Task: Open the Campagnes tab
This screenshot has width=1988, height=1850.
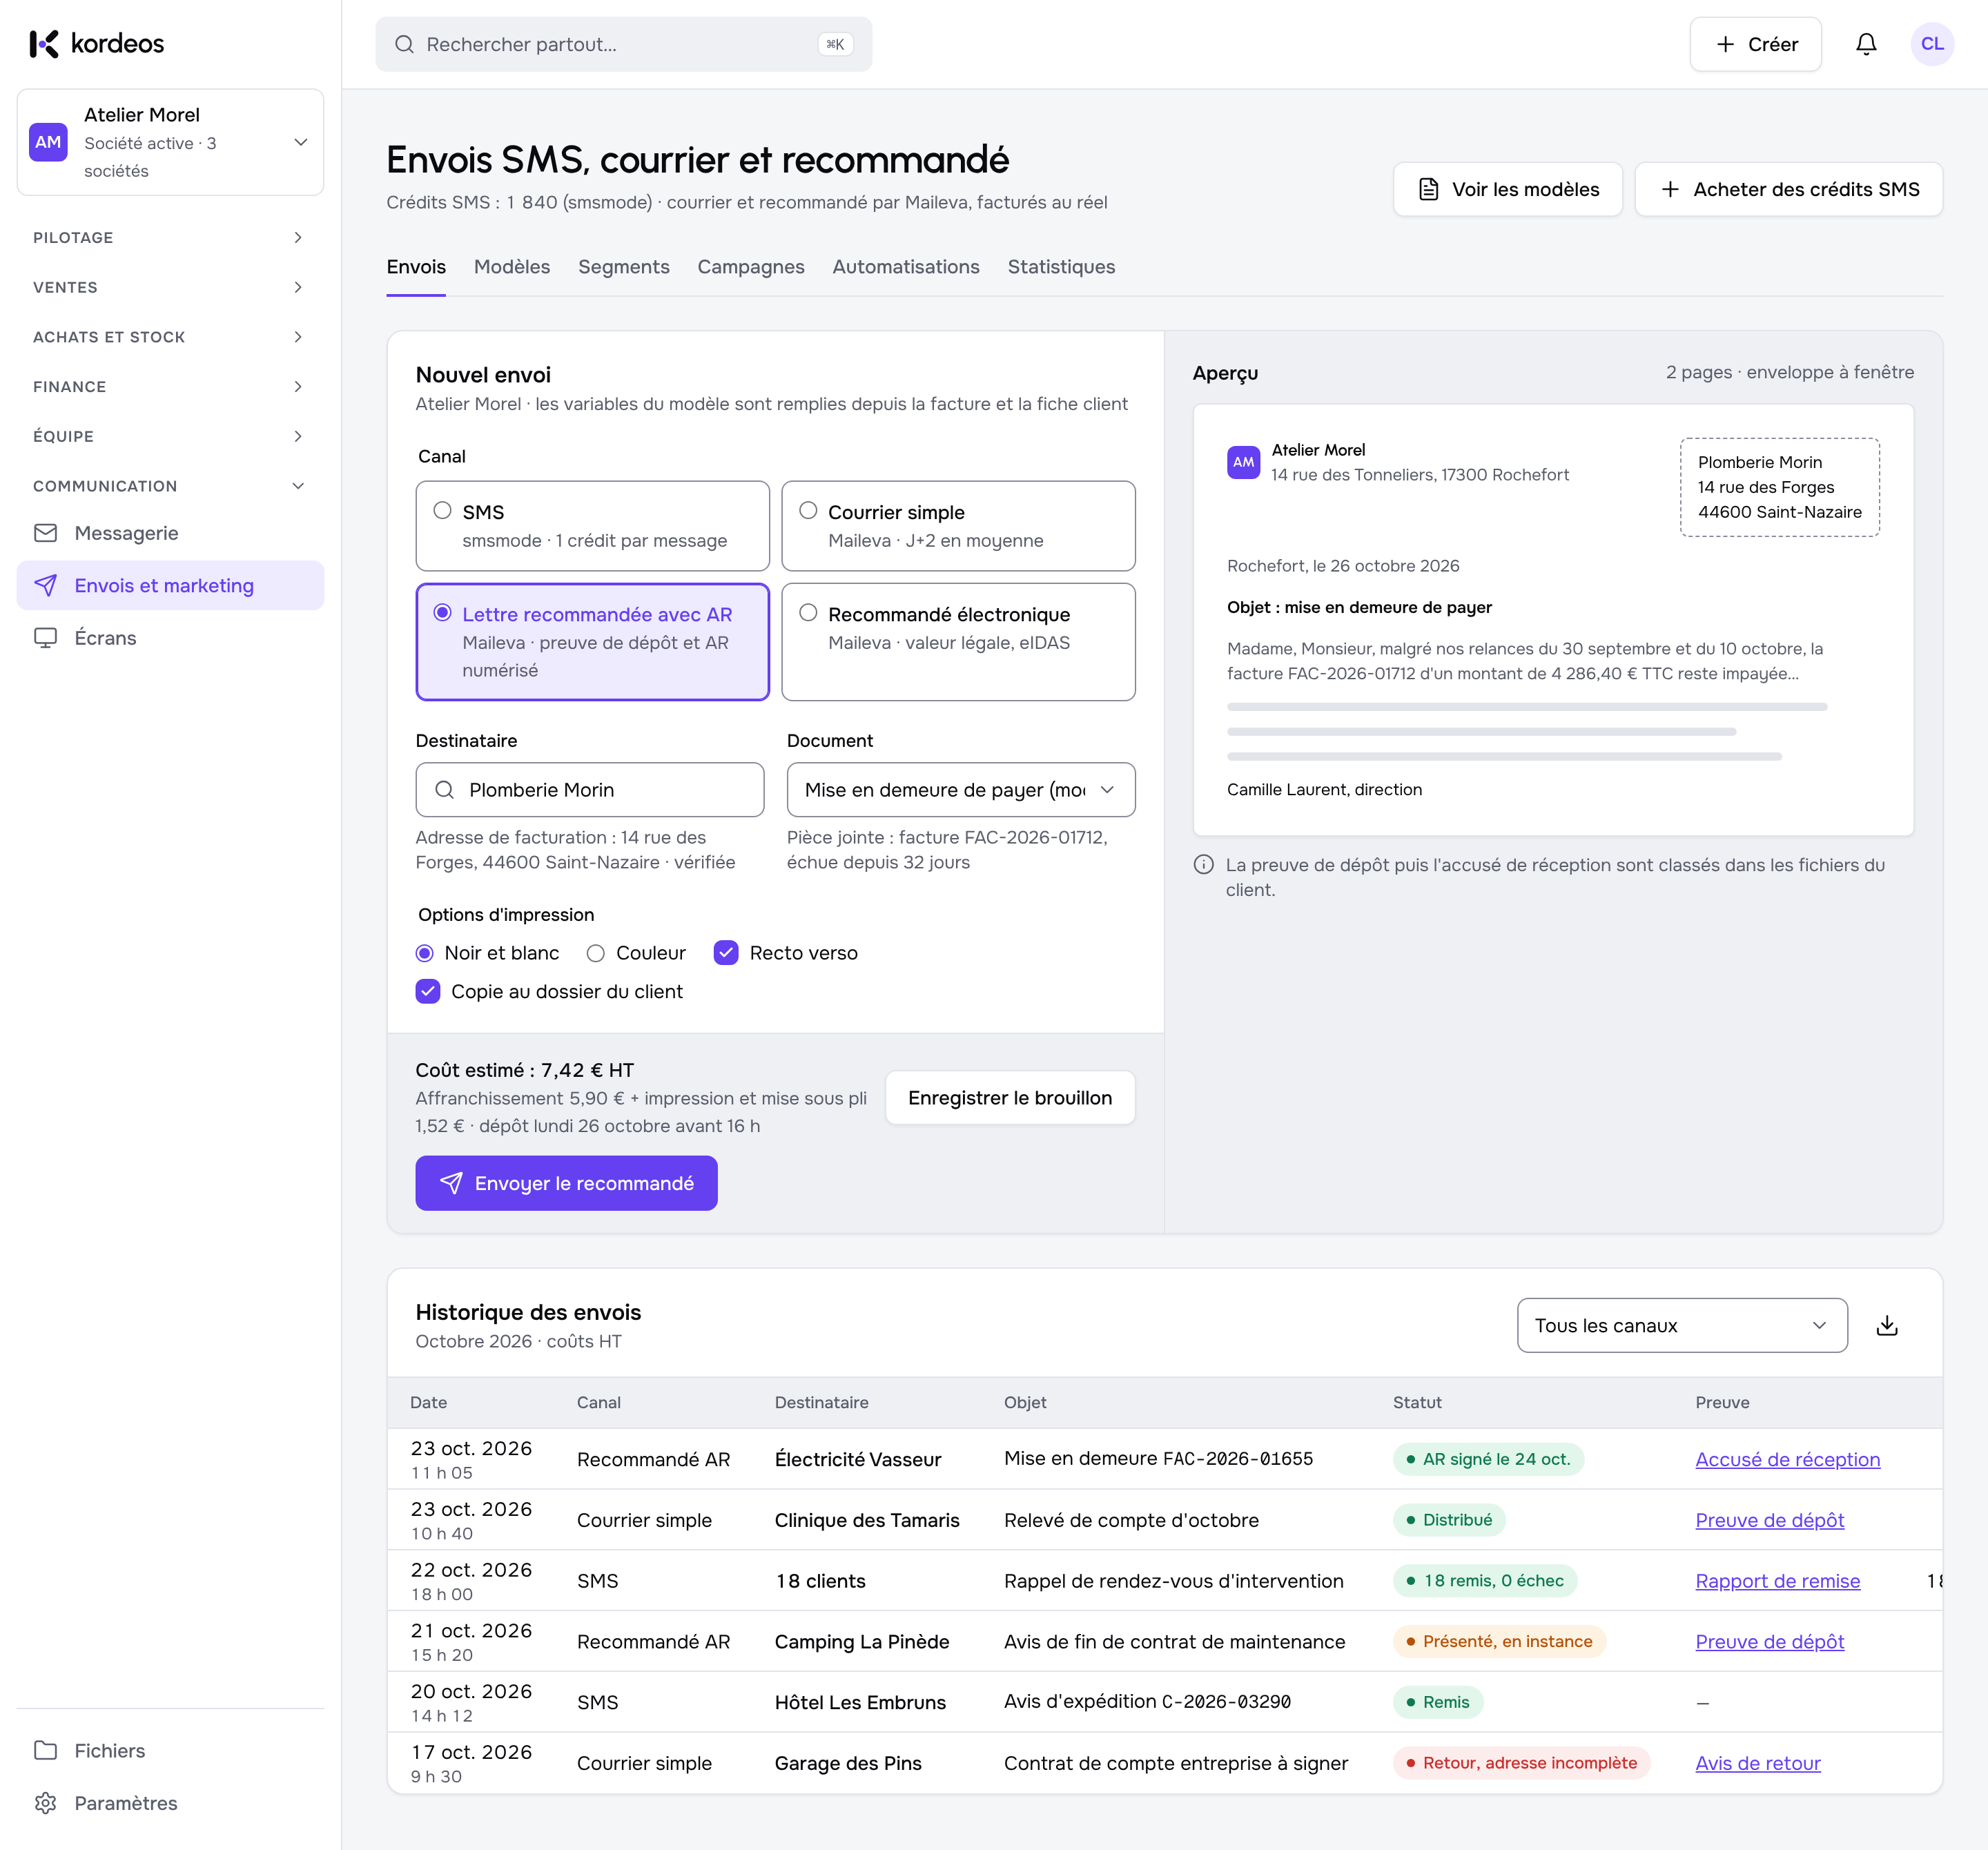Action: click(x=751, y=267)
